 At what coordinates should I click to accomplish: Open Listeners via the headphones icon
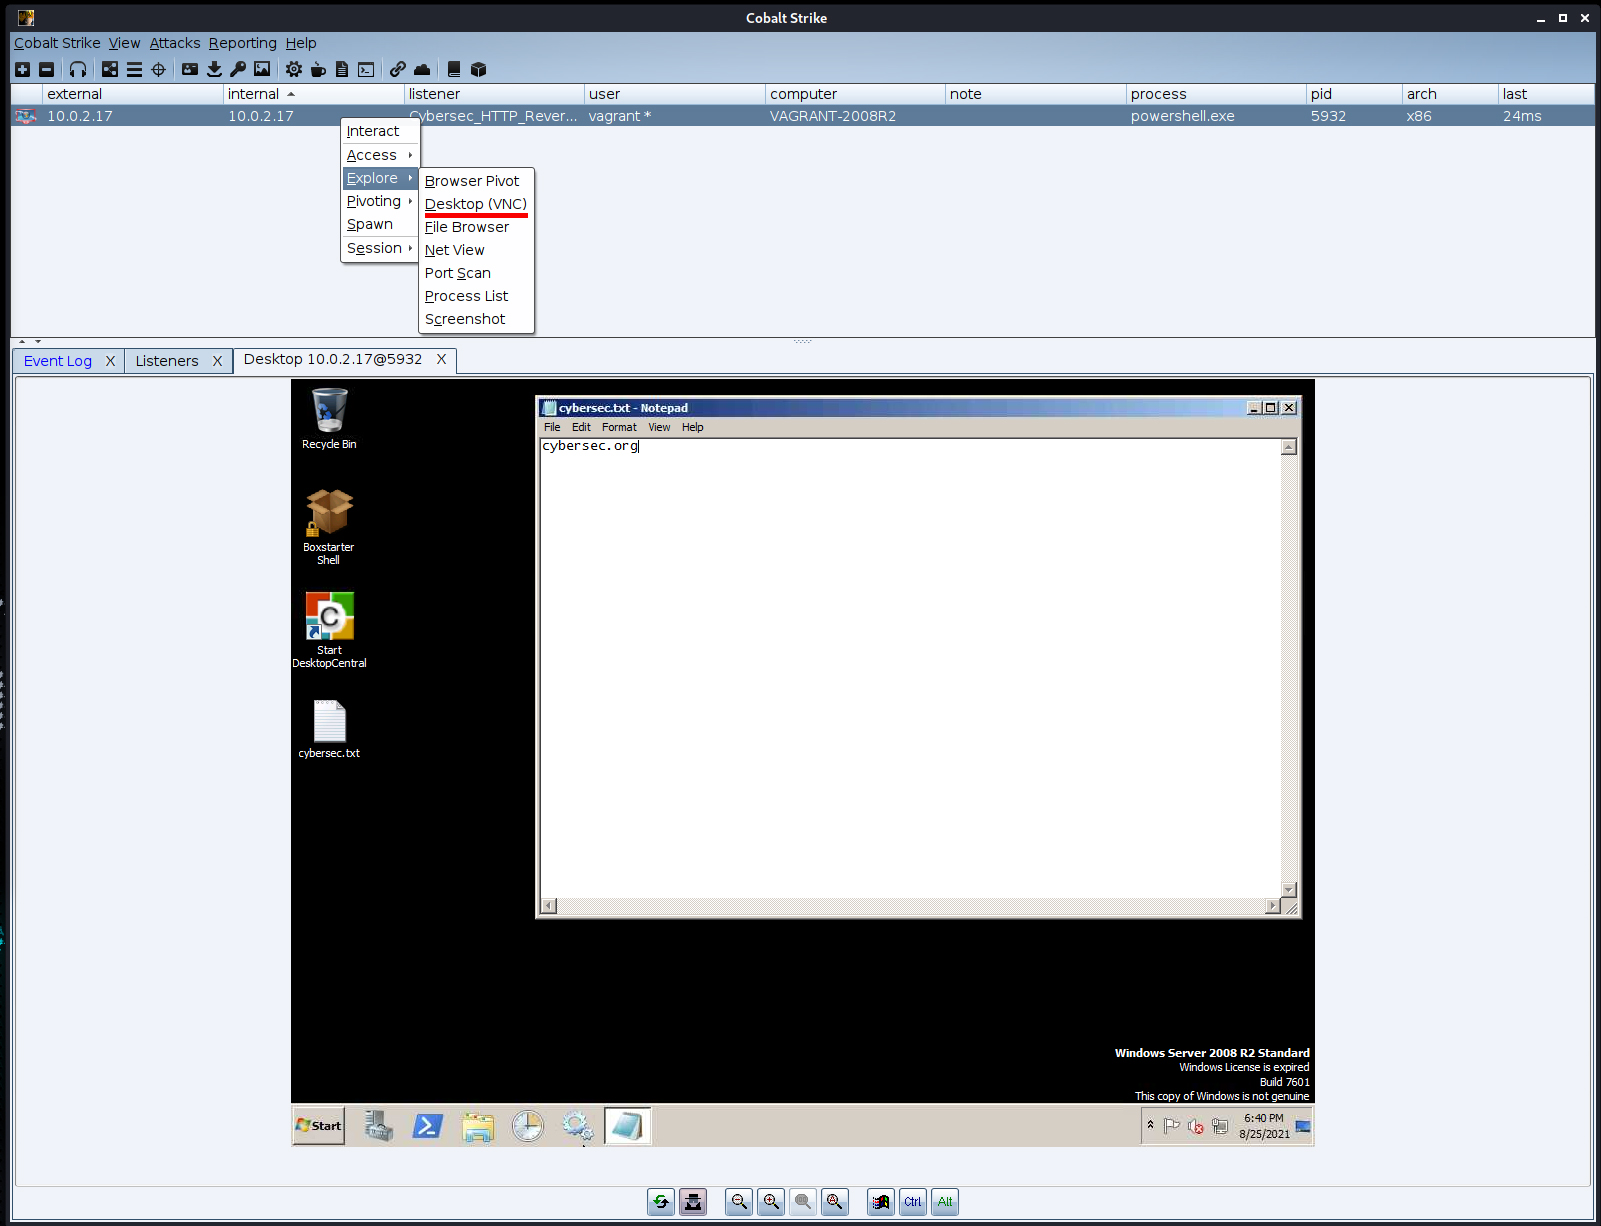[78, 69]
